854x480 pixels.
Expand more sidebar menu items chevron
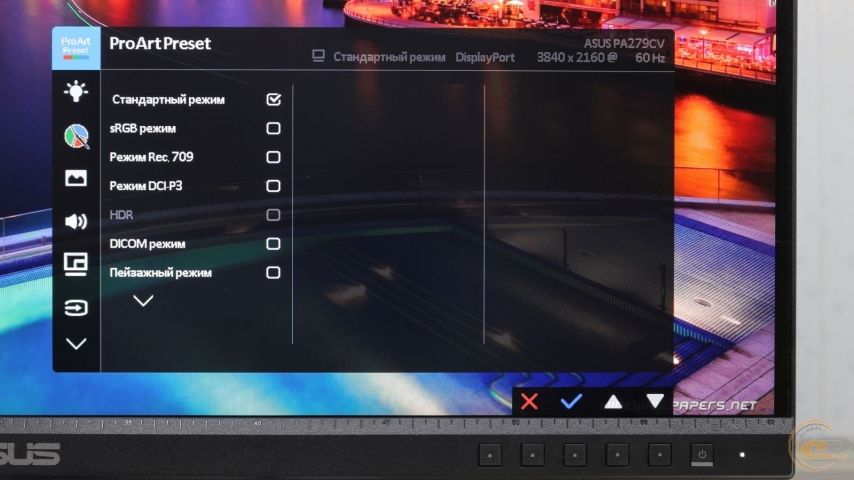click(x=76, y=344)
